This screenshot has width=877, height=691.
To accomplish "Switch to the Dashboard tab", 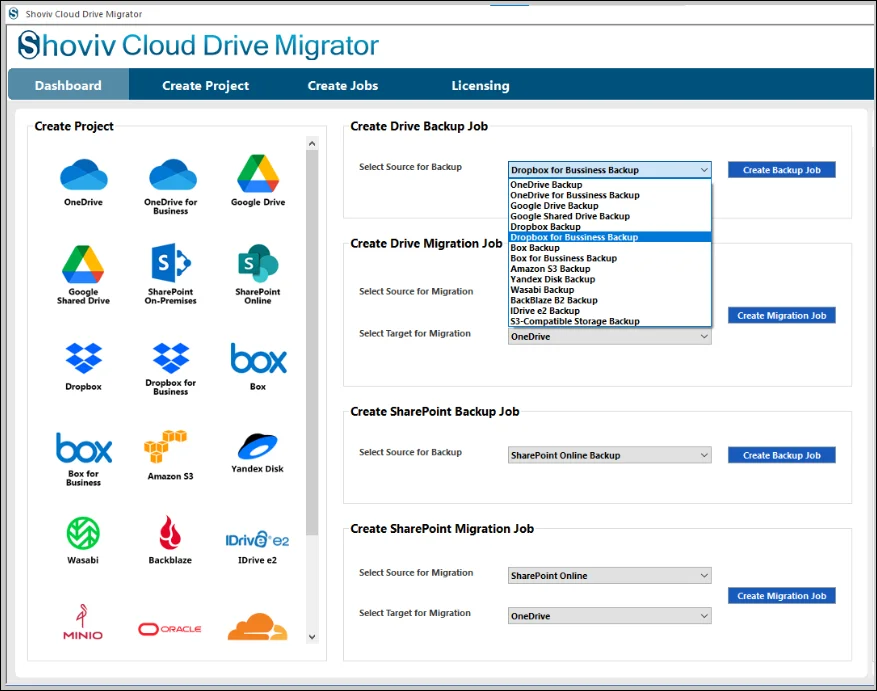I will point(68,85).
